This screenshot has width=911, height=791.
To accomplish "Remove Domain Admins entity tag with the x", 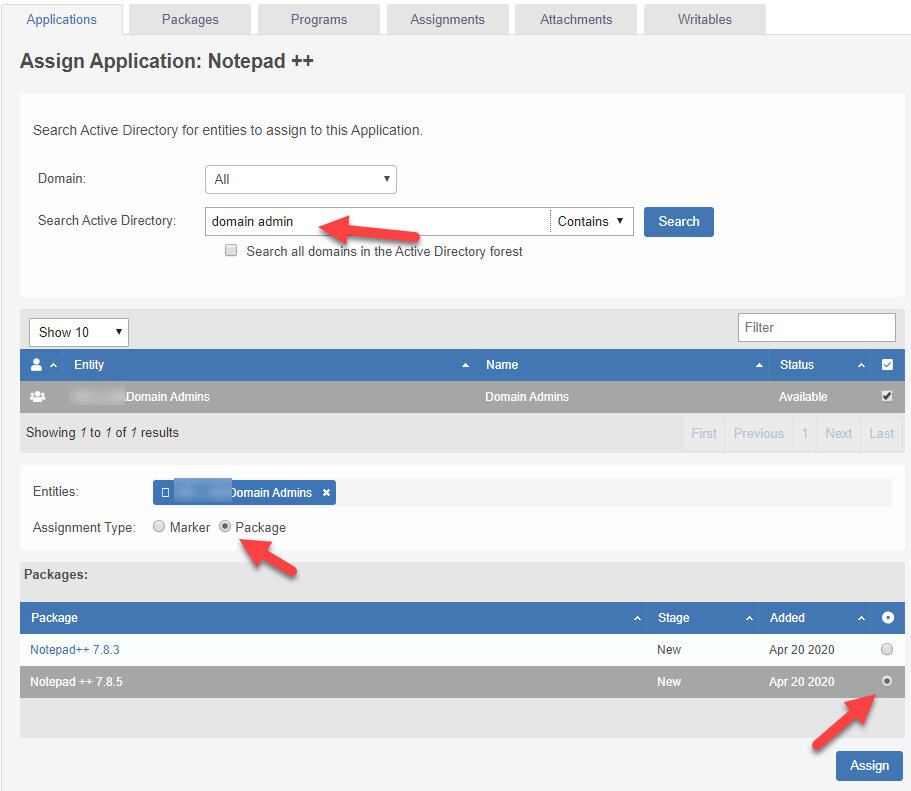I will click(x=327, y=493).
